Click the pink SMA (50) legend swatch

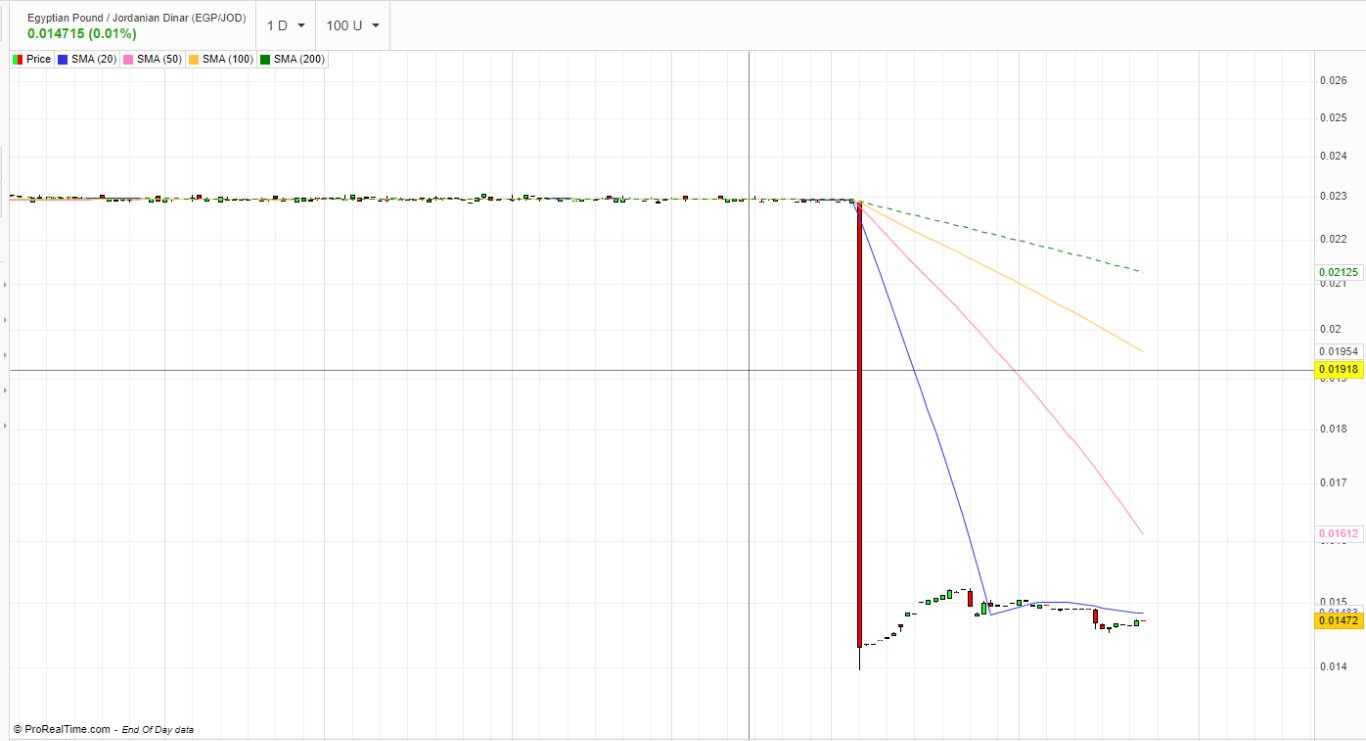(x=129, y=60)
